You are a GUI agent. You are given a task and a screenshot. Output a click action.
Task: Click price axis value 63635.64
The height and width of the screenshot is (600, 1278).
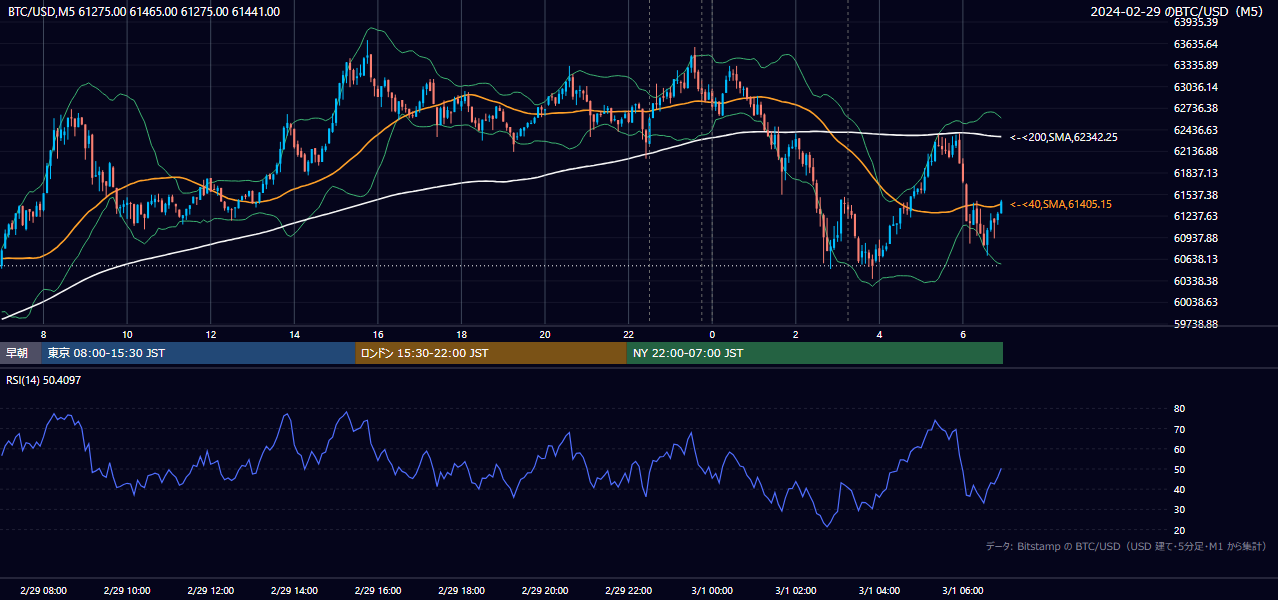(x=1195, y=44)
